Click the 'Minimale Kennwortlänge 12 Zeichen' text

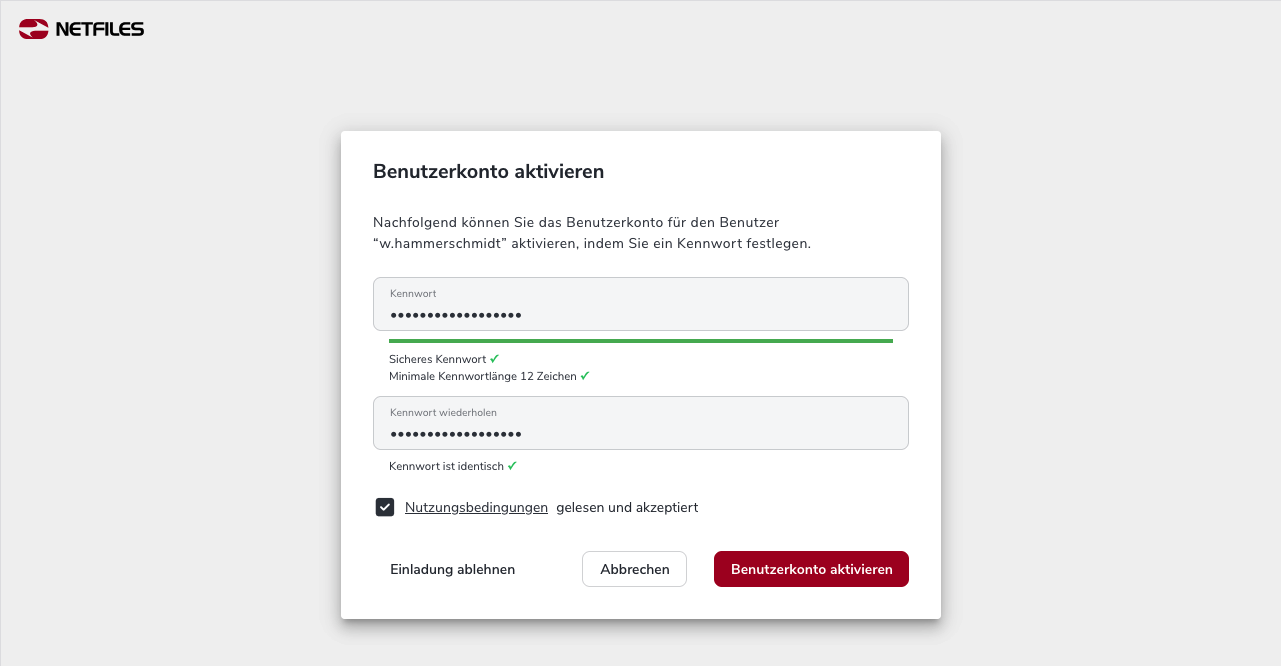click(483, 376)
